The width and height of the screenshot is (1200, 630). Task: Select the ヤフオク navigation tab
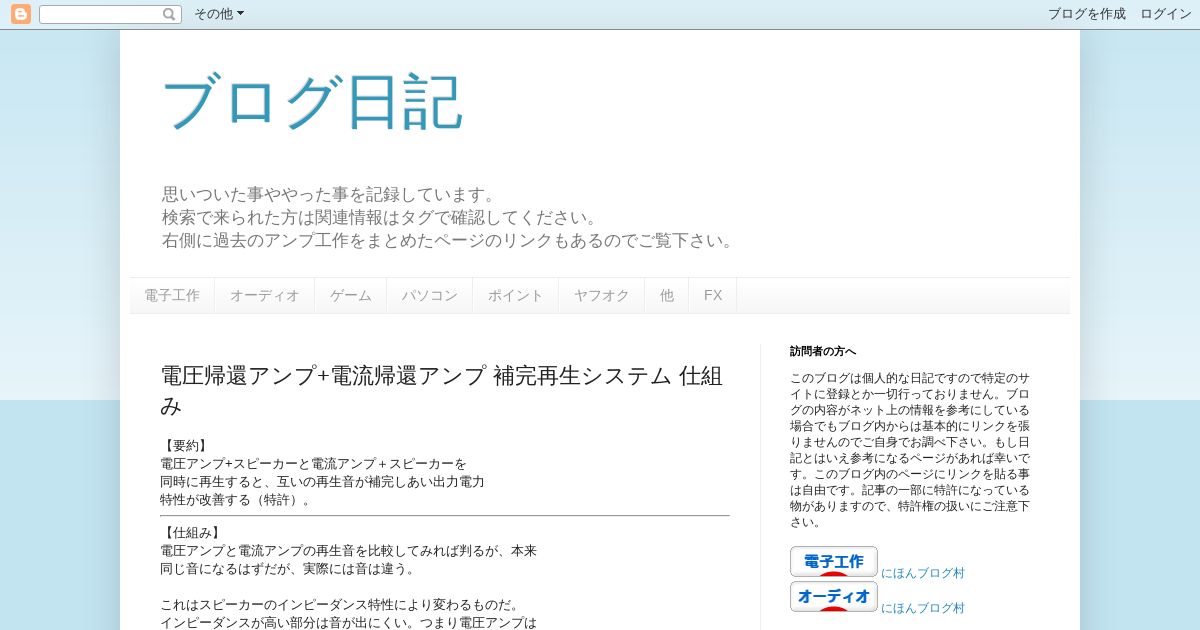[x=602, y=296]
